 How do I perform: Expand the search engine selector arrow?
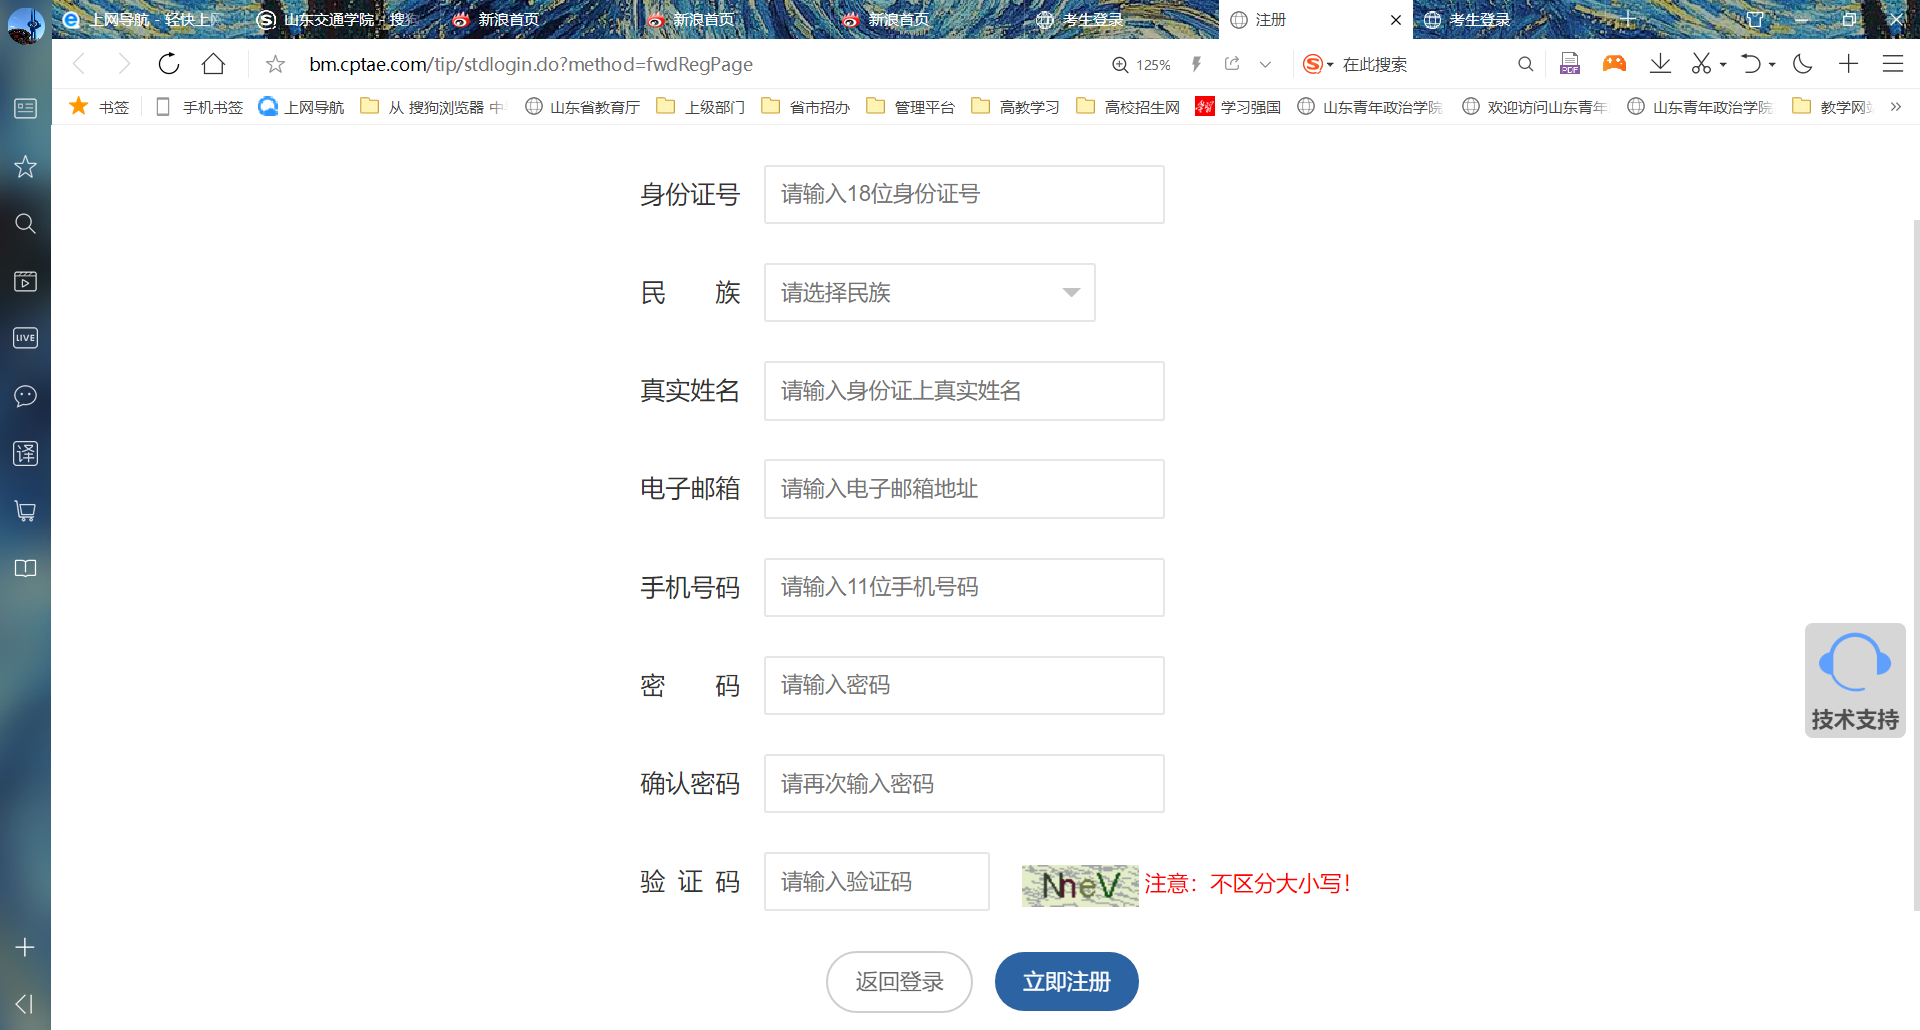click(1330, 65)
